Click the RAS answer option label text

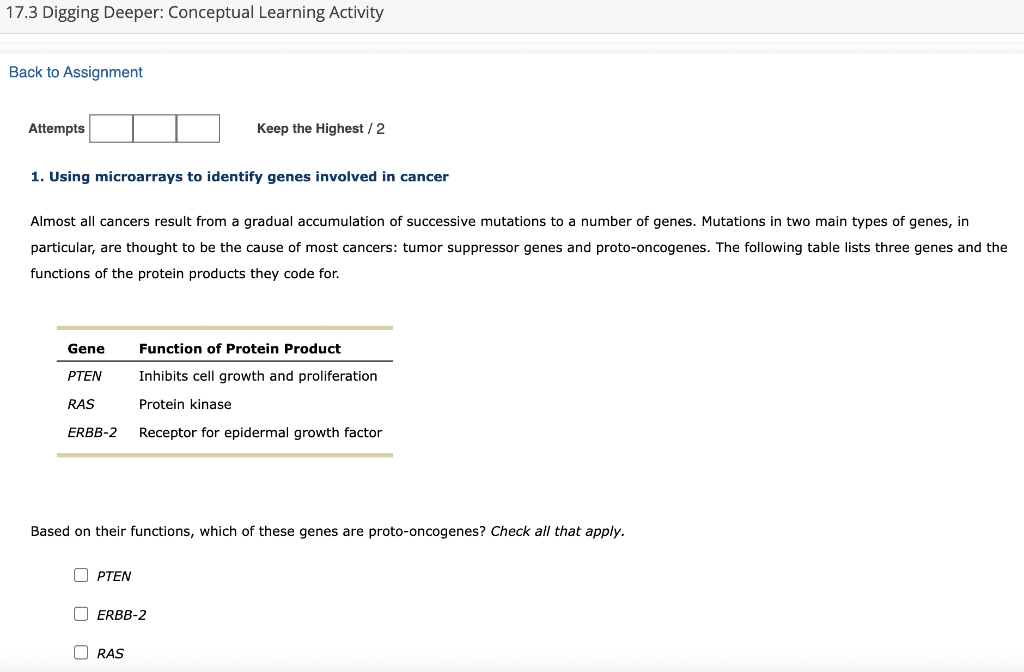(110, 654)
